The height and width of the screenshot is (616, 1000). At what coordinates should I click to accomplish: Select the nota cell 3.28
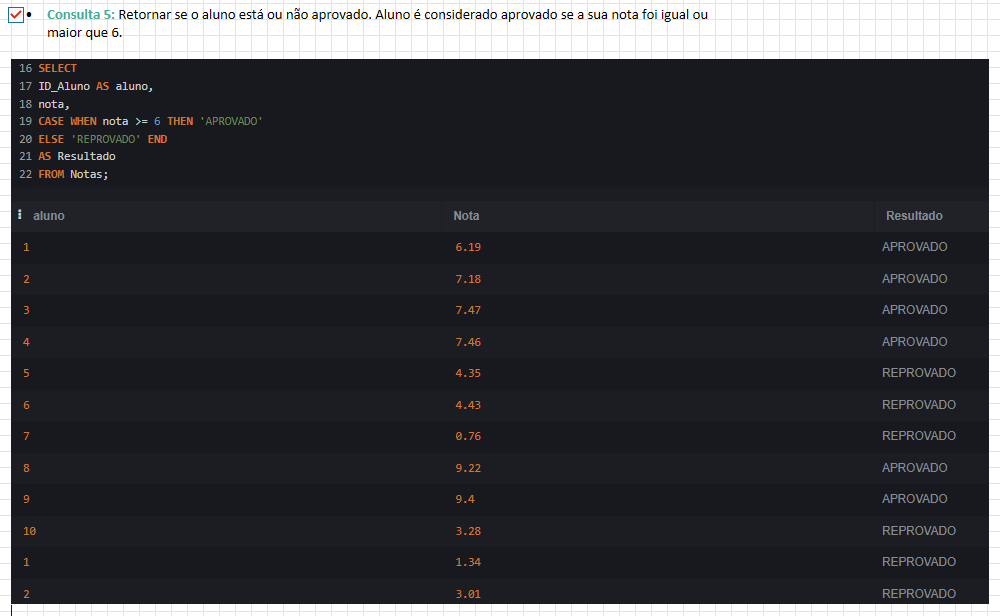coord(468,531)
